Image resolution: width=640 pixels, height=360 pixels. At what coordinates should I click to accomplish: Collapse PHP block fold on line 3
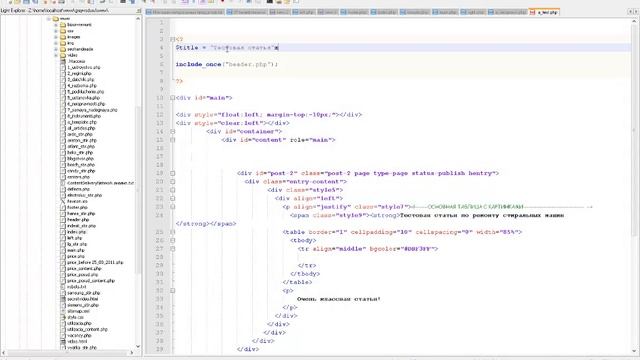[172, 40]
